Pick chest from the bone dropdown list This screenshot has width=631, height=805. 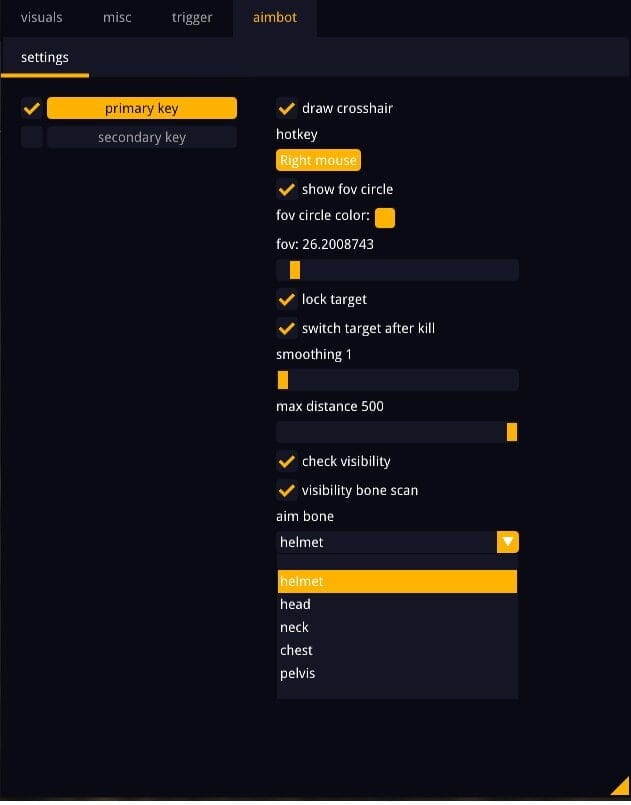397,650
